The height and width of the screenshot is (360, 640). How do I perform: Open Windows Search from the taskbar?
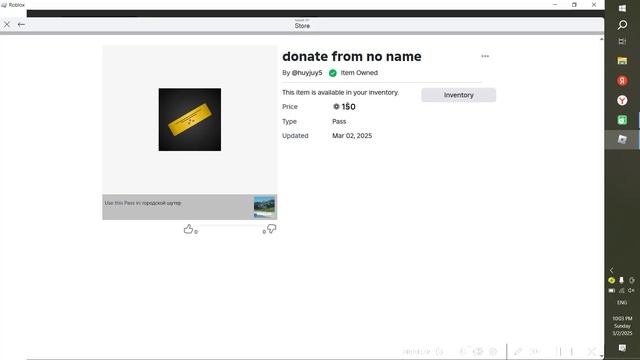pos(622,25)
